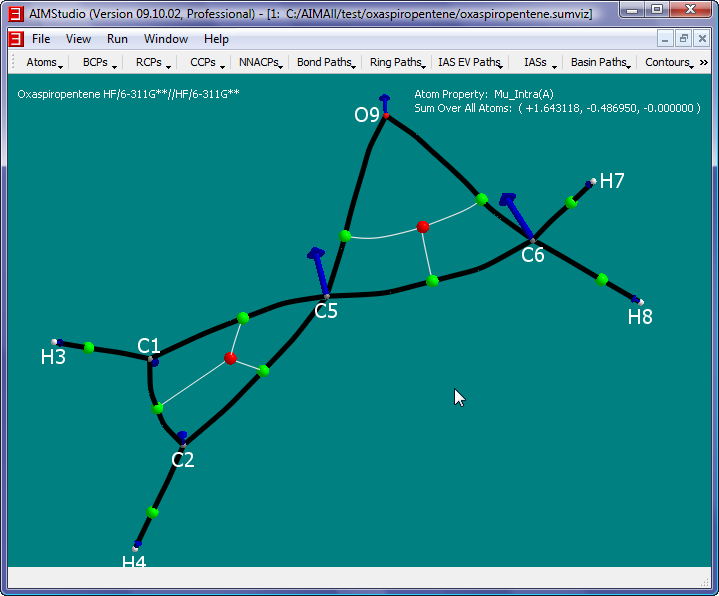Open the Atoms toolbar dropdown
Viewport: 719px width, 596px height.
(44, 62)
